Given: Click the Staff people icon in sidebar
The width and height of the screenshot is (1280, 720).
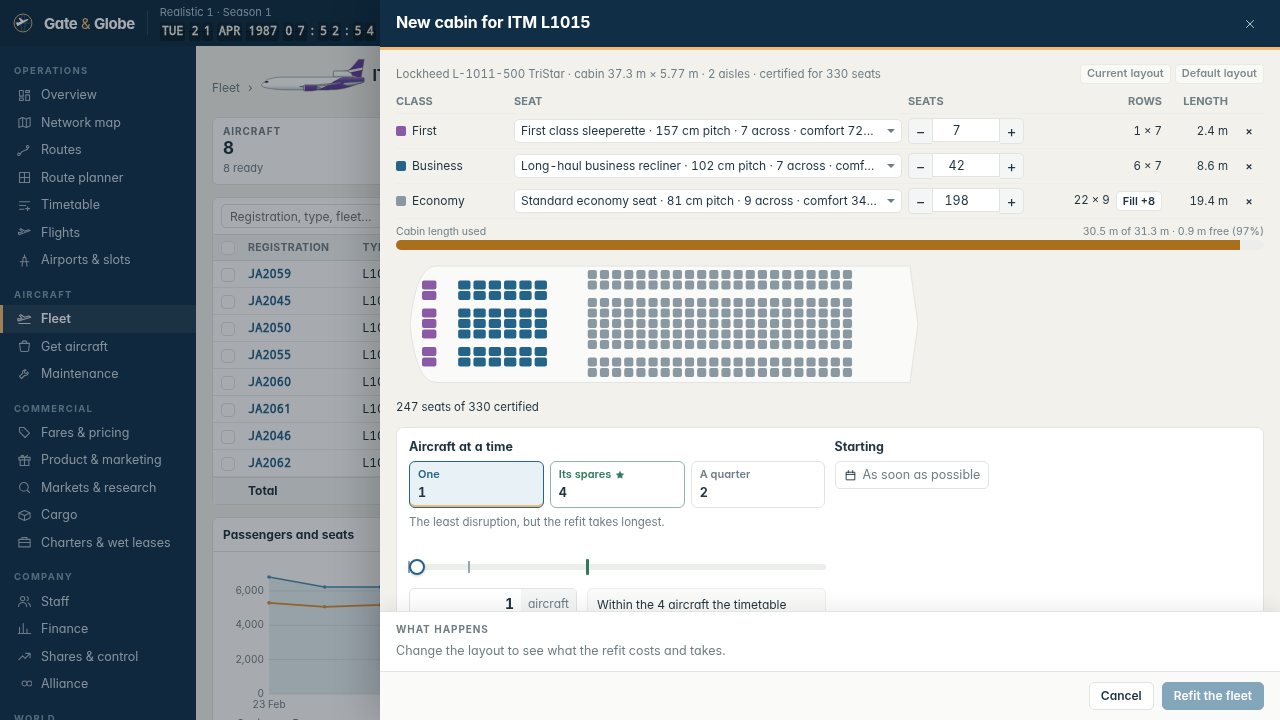Looking at the screenshot, I should [x=24, y=601].
